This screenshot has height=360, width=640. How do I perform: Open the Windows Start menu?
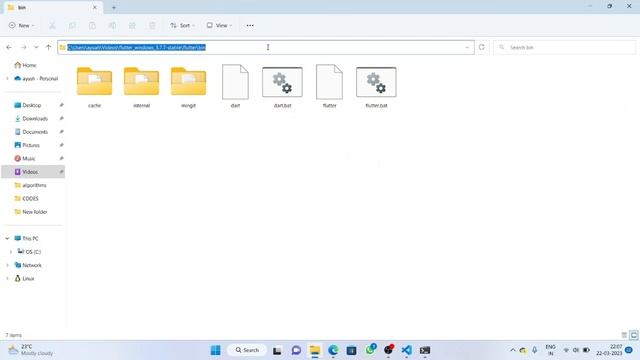pos(216,350)
